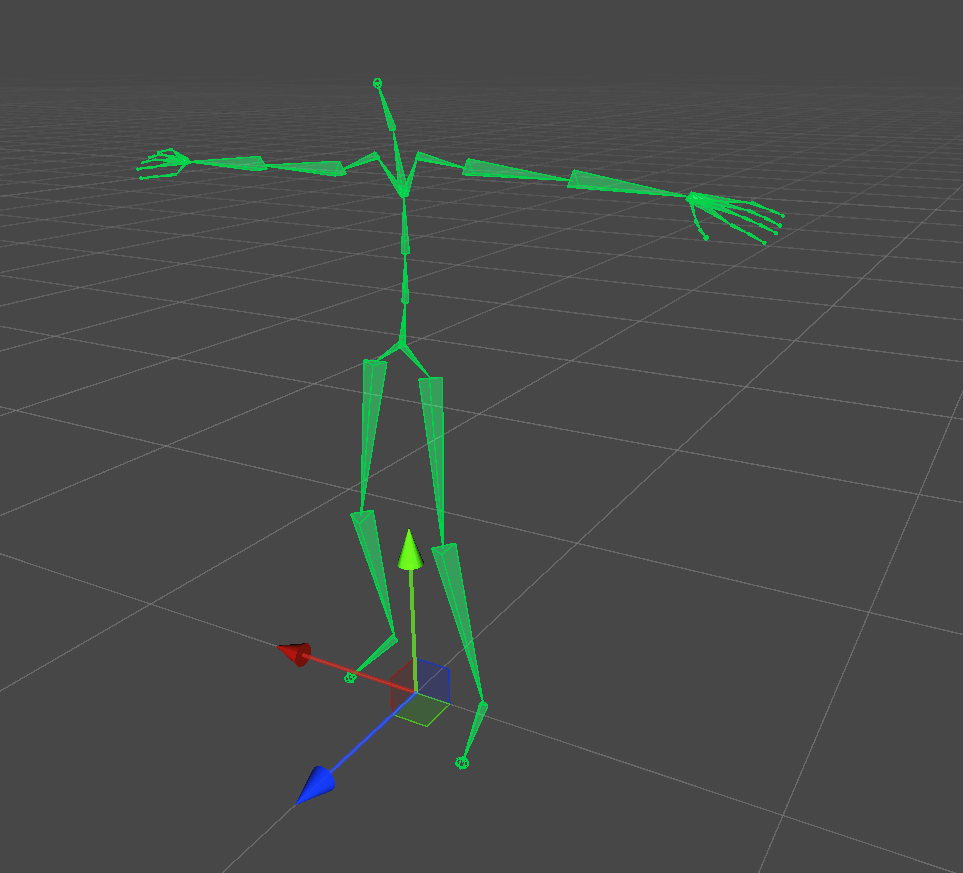Select the clavicle bone of the farther arm
Image resolution: width=963 pixels, height=873 pixels.
click(361, 160)
